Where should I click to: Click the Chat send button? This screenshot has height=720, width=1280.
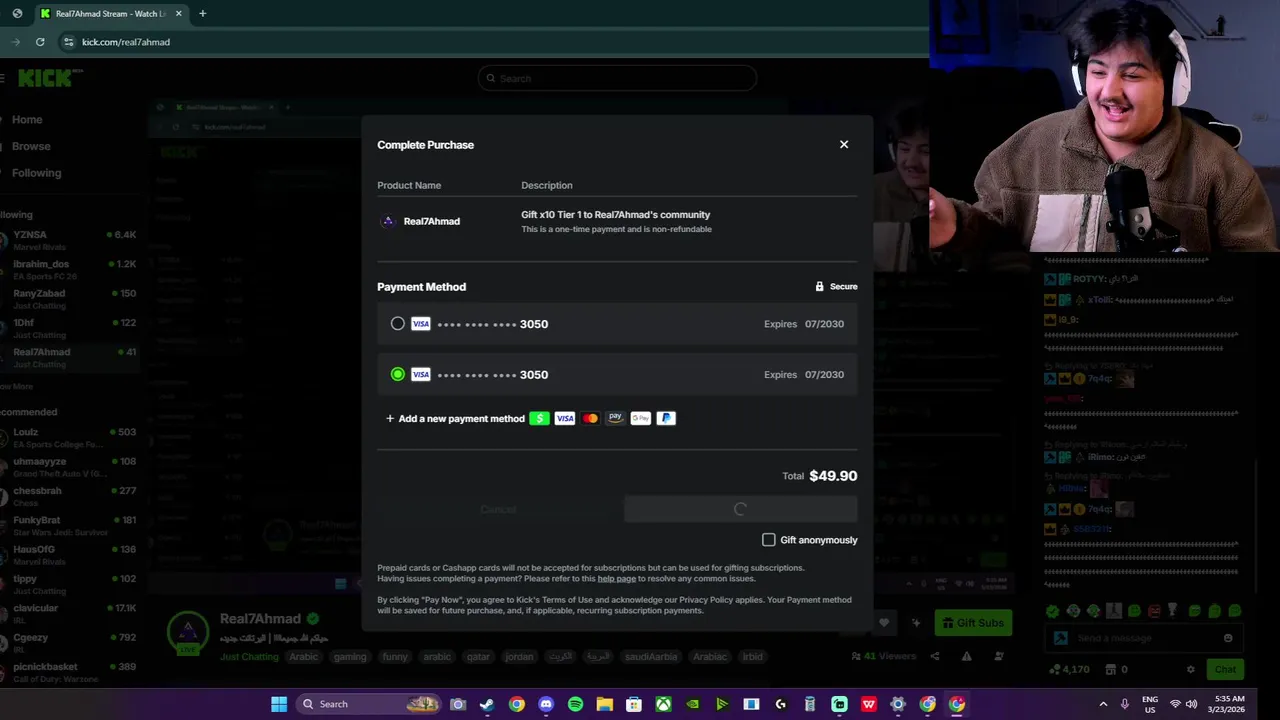tap(1225, 670)
